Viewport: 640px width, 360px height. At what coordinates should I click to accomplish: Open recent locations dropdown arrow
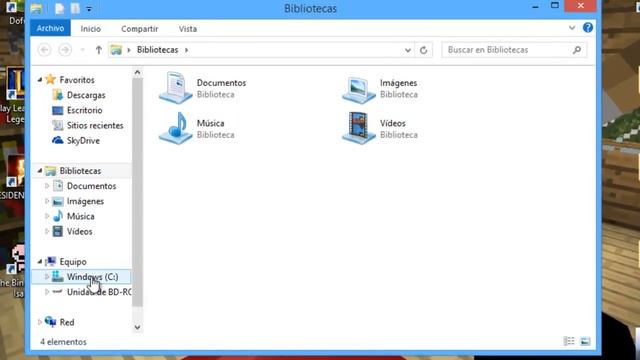[x=83, y=50]
